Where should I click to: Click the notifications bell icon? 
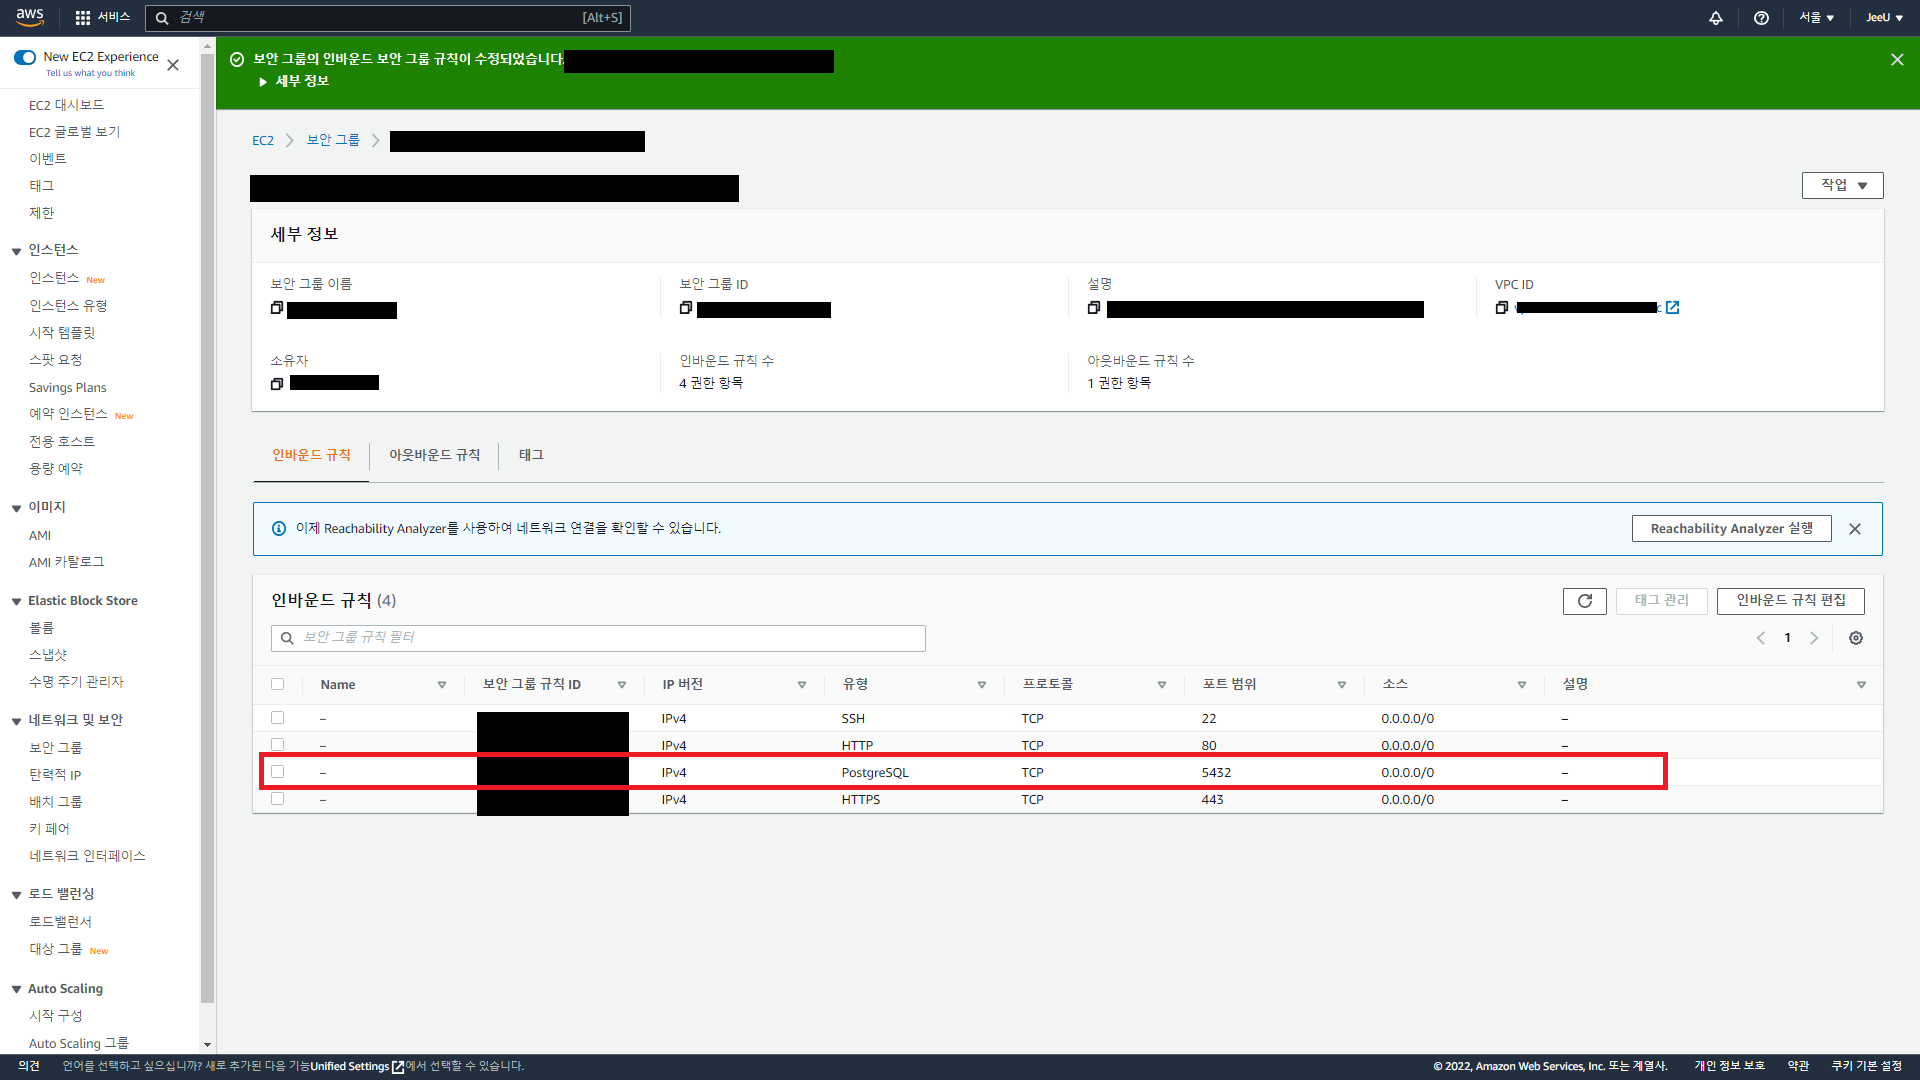click(x=1716, y=18)
